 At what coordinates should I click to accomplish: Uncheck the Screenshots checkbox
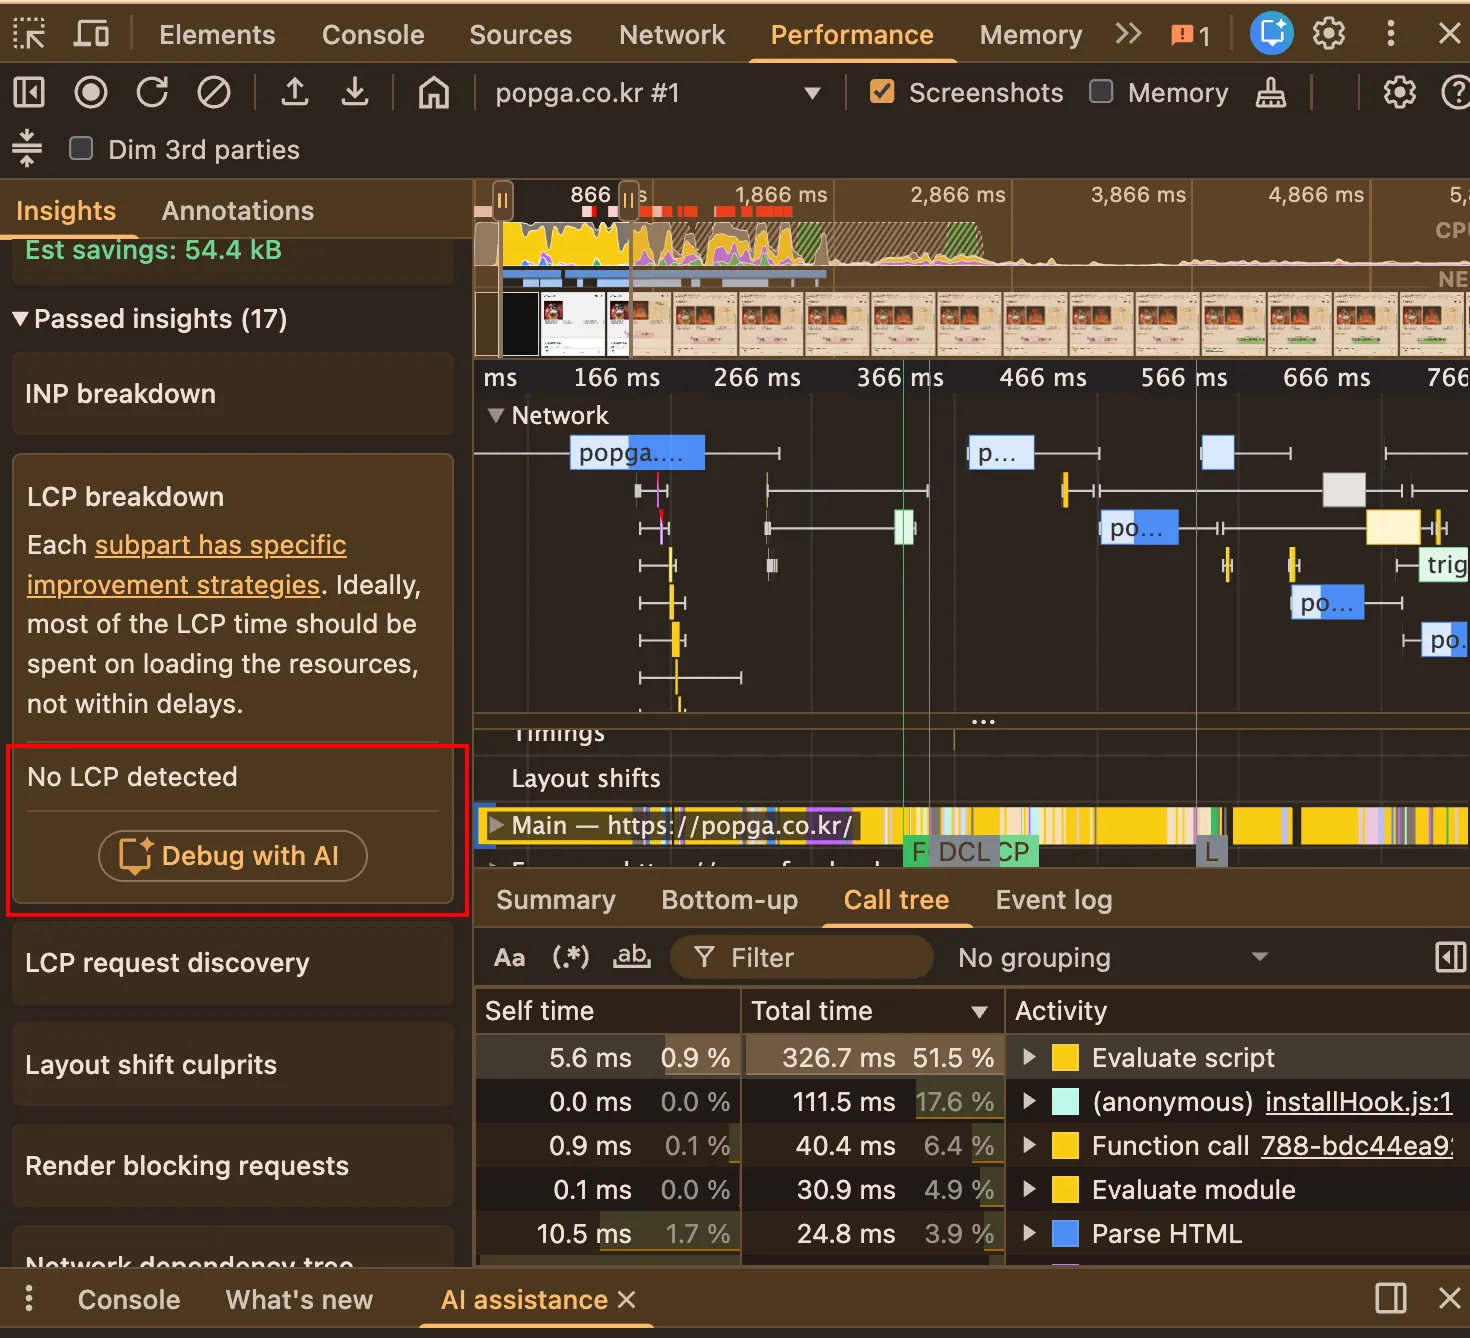(x=882, y=92)
